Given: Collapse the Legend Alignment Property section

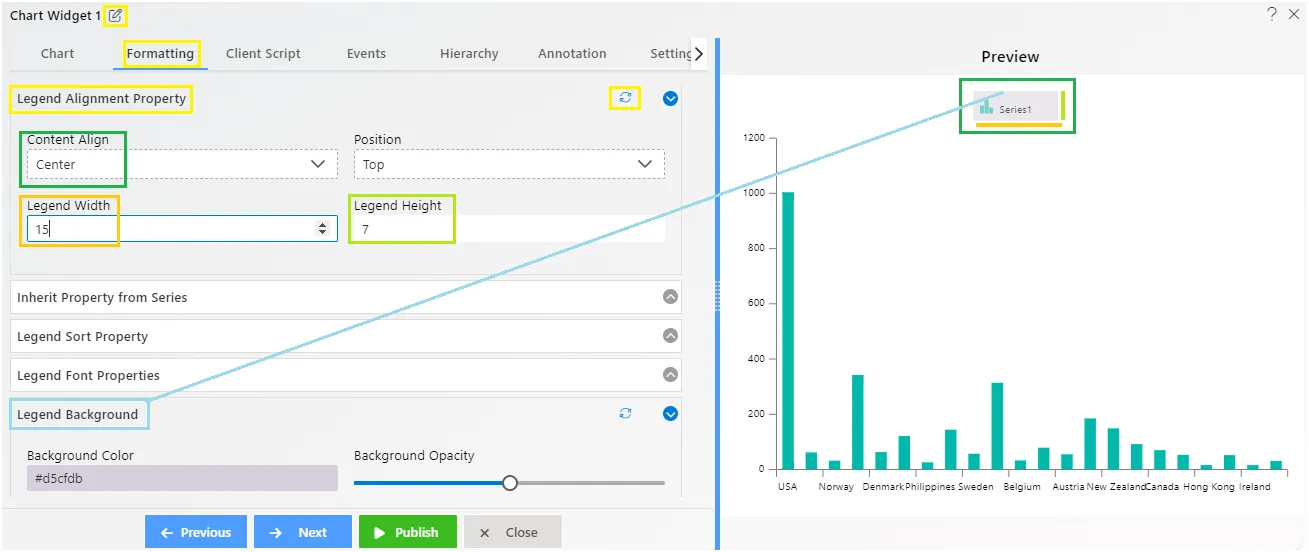Looking at the screenshot, I should pyautogui.click(x=671, y=98).
